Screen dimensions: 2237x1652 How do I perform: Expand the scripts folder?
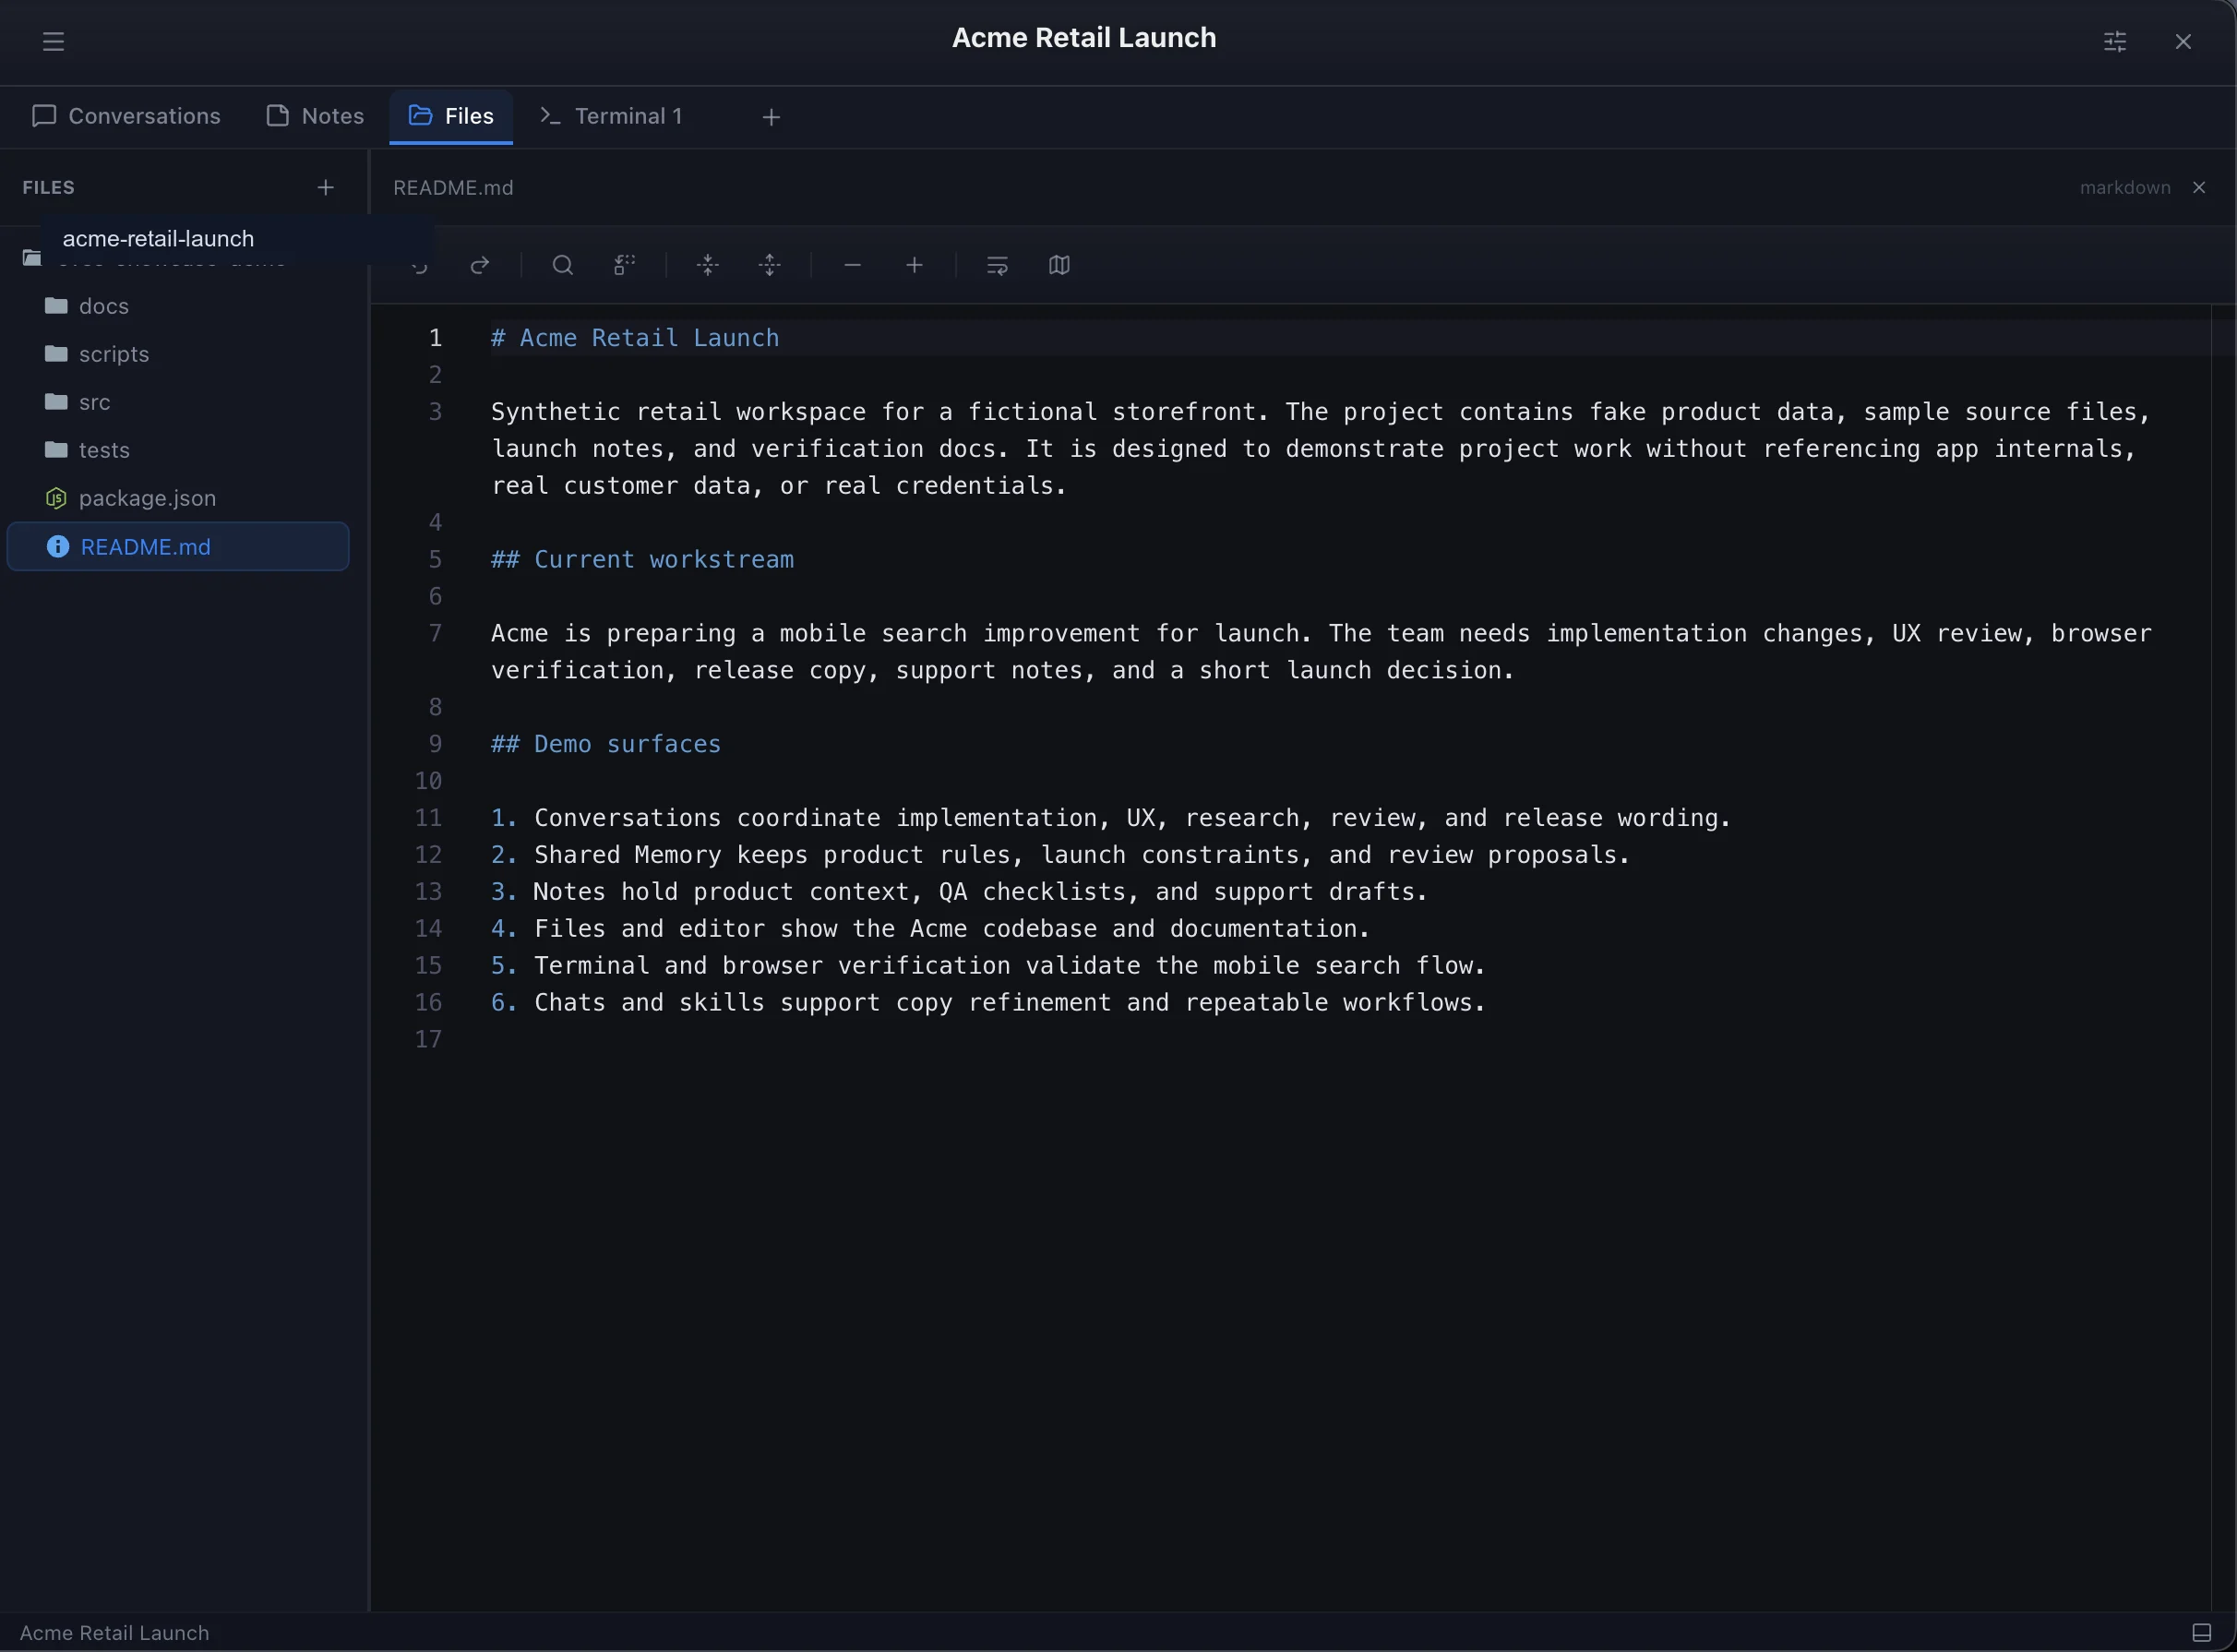click(x=180, y=354)
